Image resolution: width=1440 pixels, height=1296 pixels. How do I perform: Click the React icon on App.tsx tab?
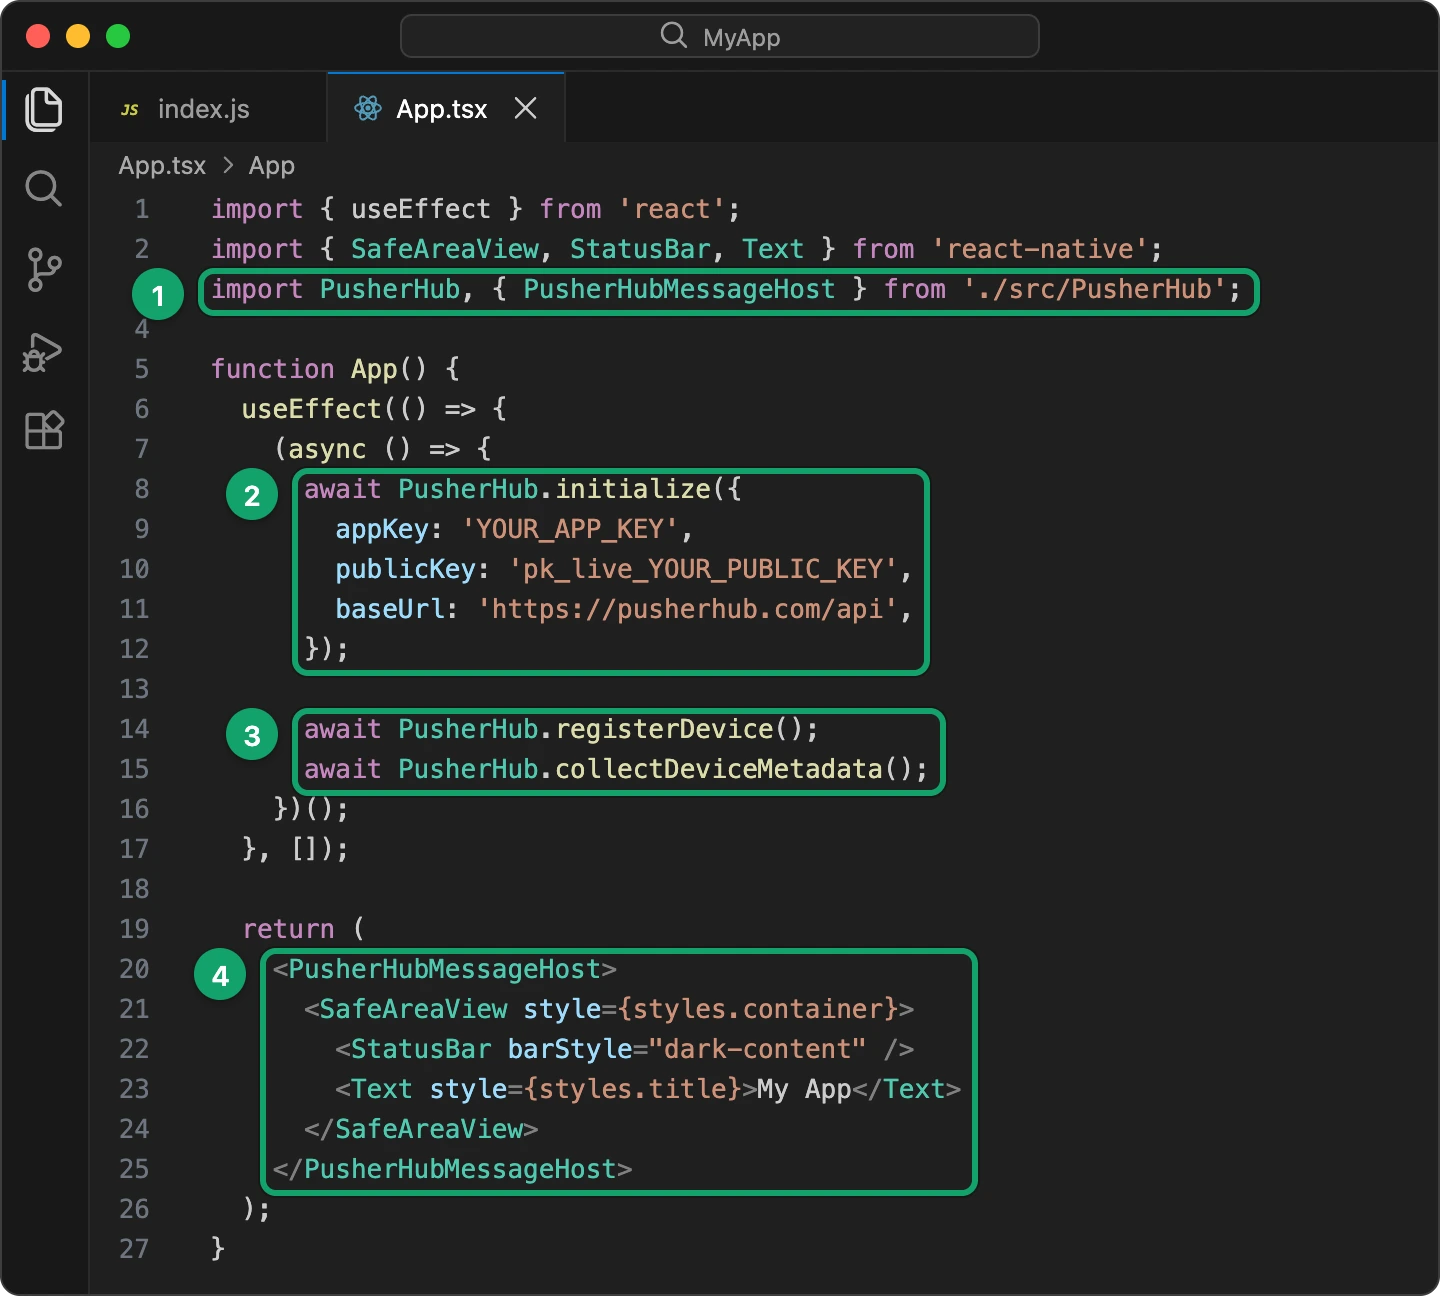click(368, 108)
